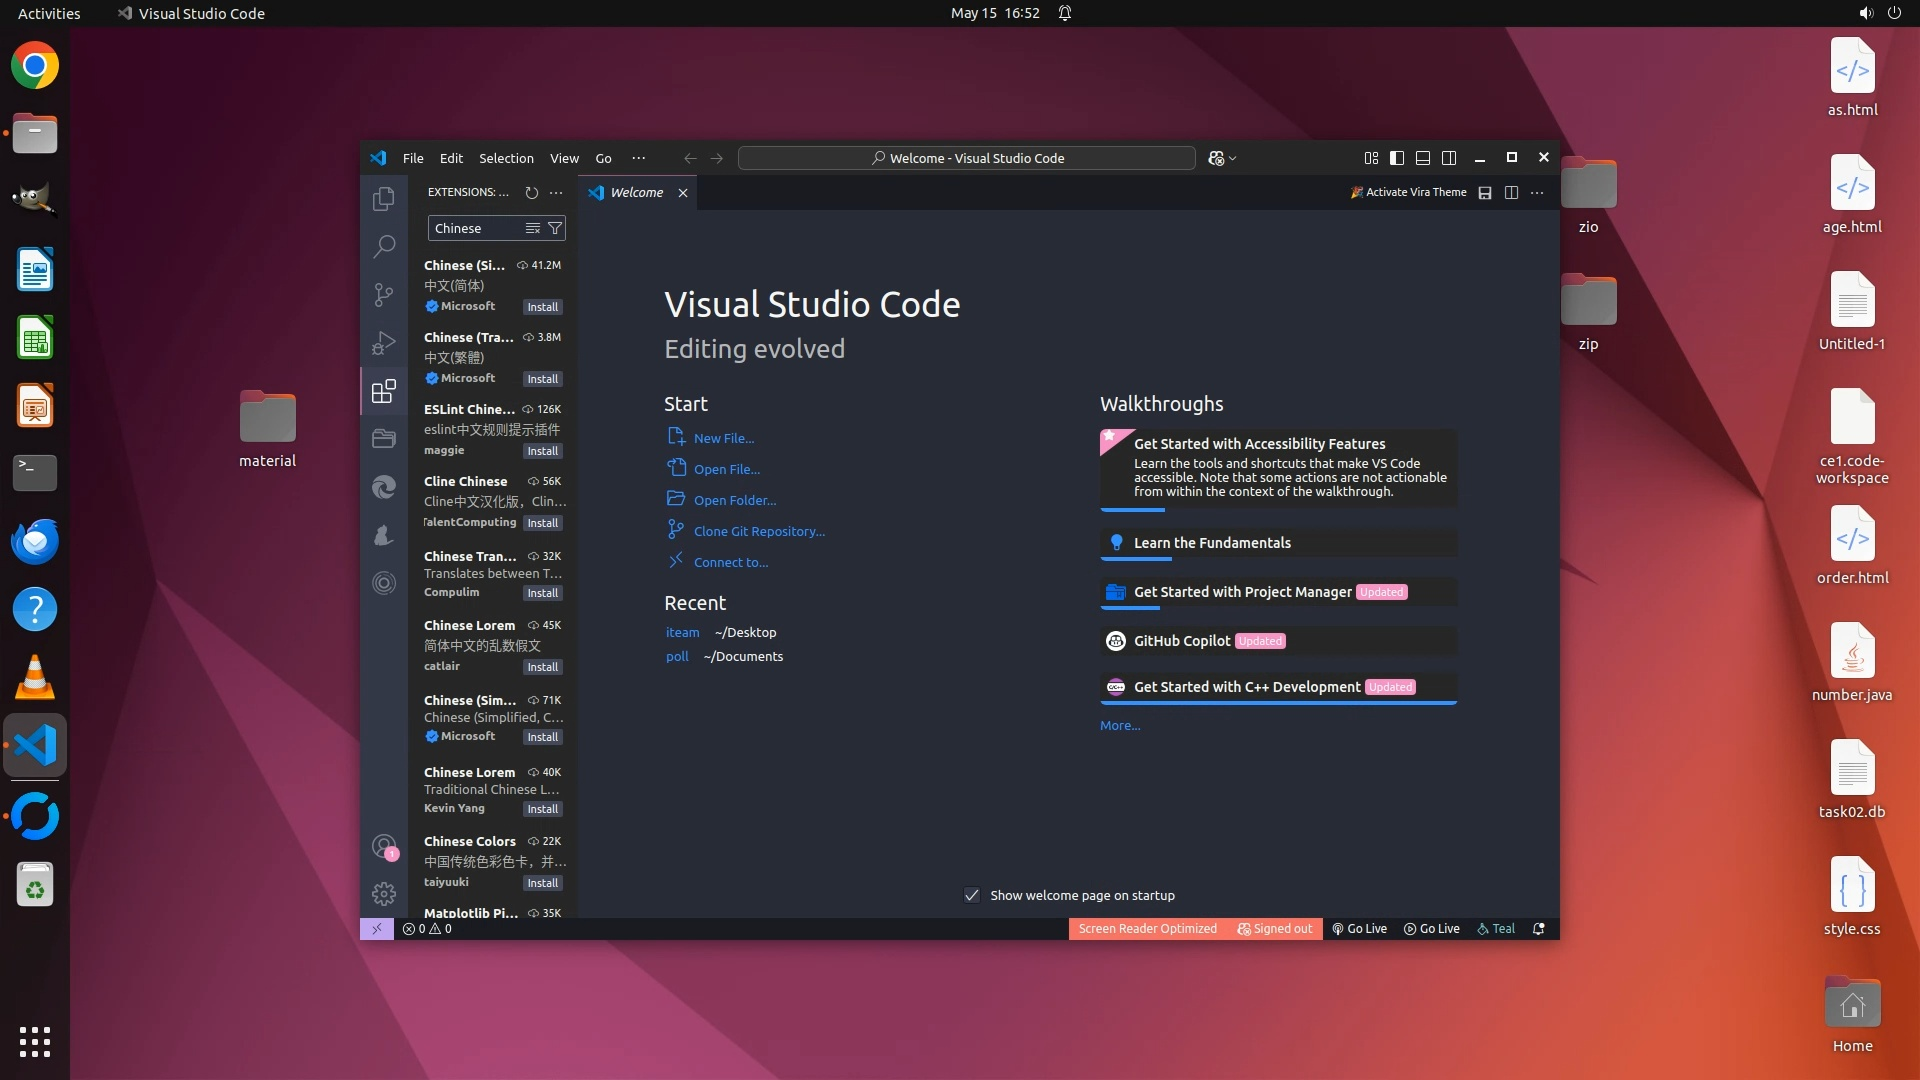Click the Teal color theme status item

click(1496, 929)
